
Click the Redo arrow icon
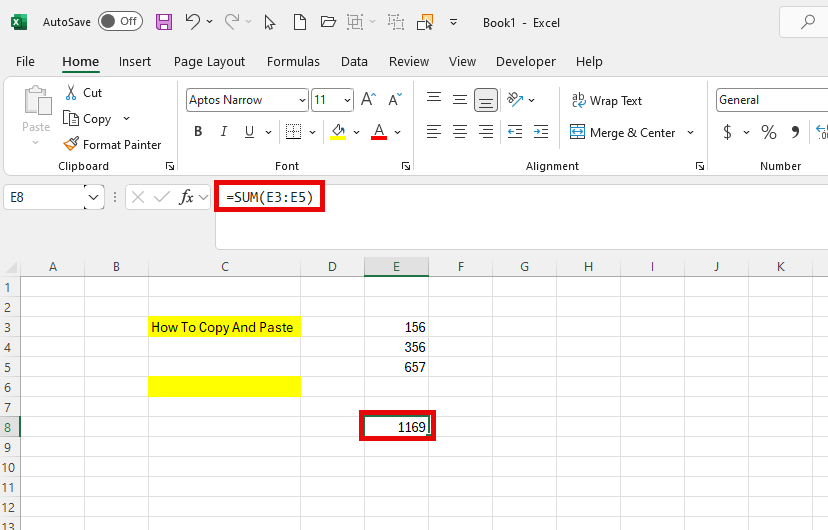pyautogui.click(x=232, y=22)
